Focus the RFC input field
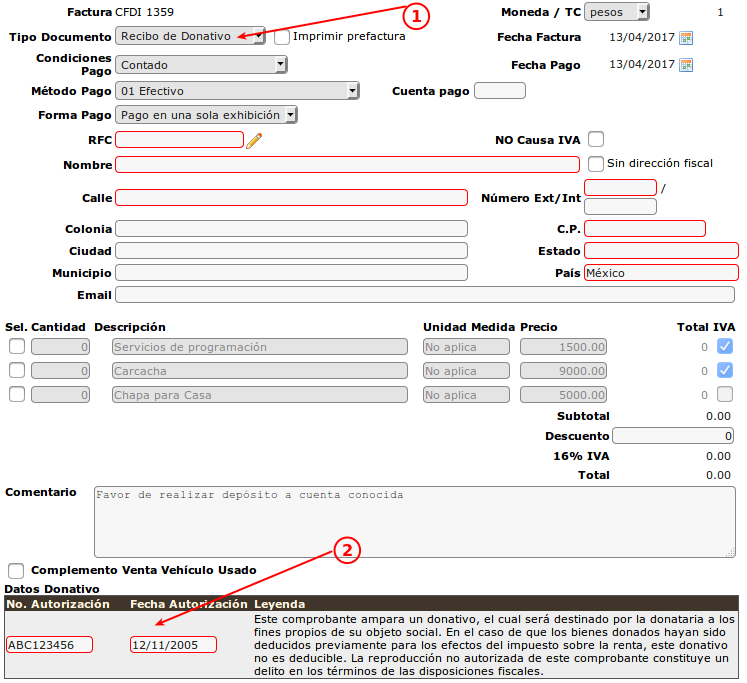The image size is (747, 683). click(180, 140)
